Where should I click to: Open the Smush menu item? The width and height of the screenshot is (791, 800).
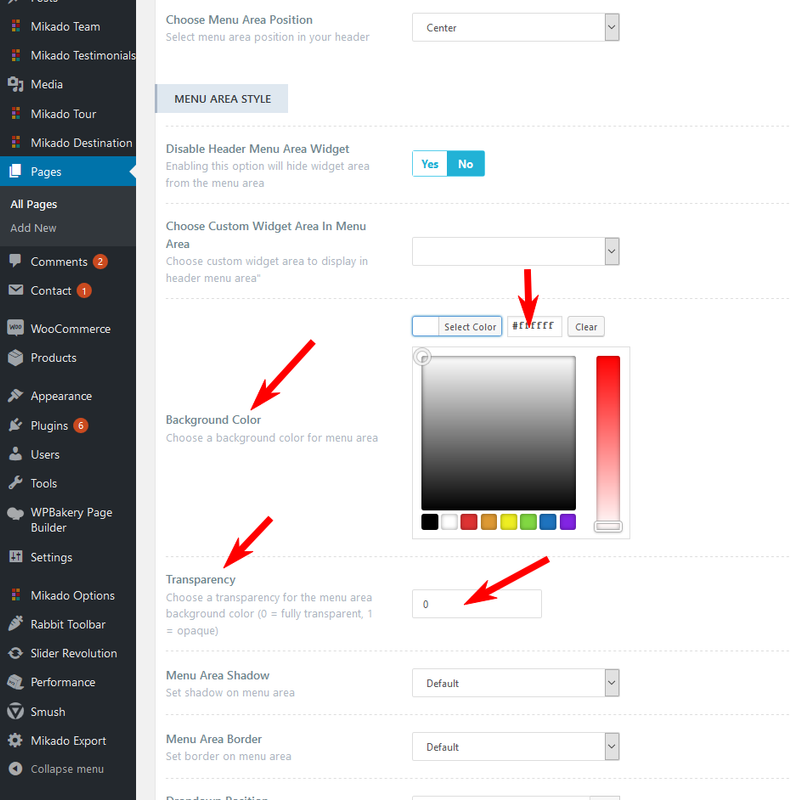47,712
